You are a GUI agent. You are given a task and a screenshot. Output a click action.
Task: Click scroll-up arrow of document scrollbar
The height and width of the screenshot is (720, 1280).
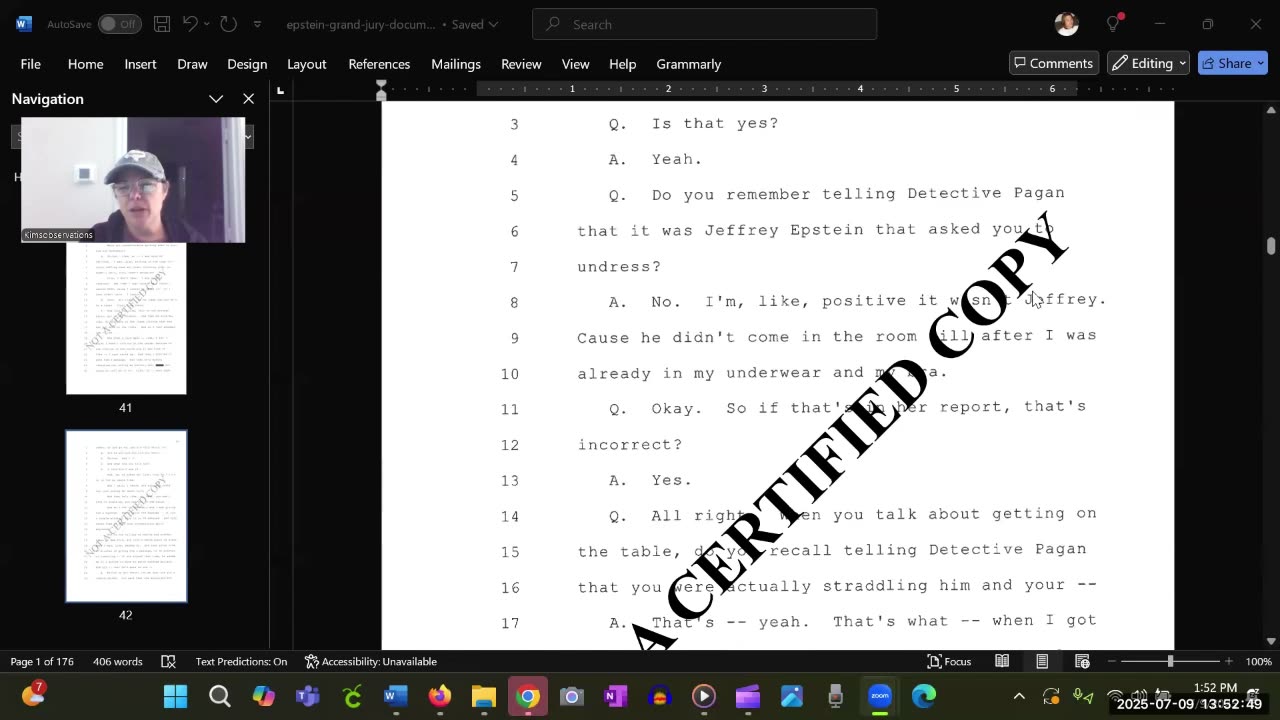[1271, 109]
